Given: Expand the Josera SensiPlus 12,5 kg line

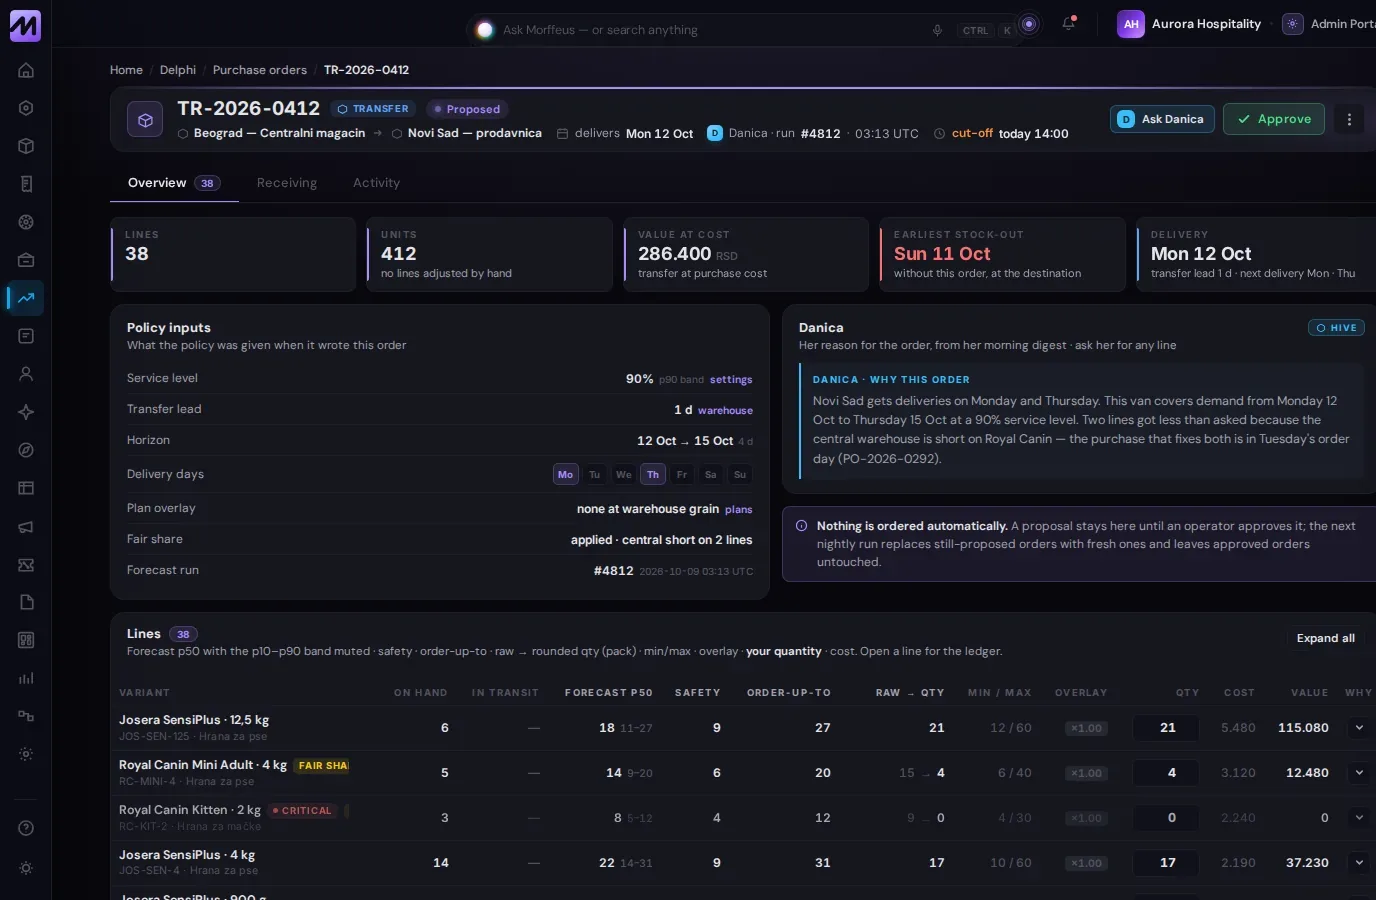Looking at the screenshot, I should [1359, 728].
